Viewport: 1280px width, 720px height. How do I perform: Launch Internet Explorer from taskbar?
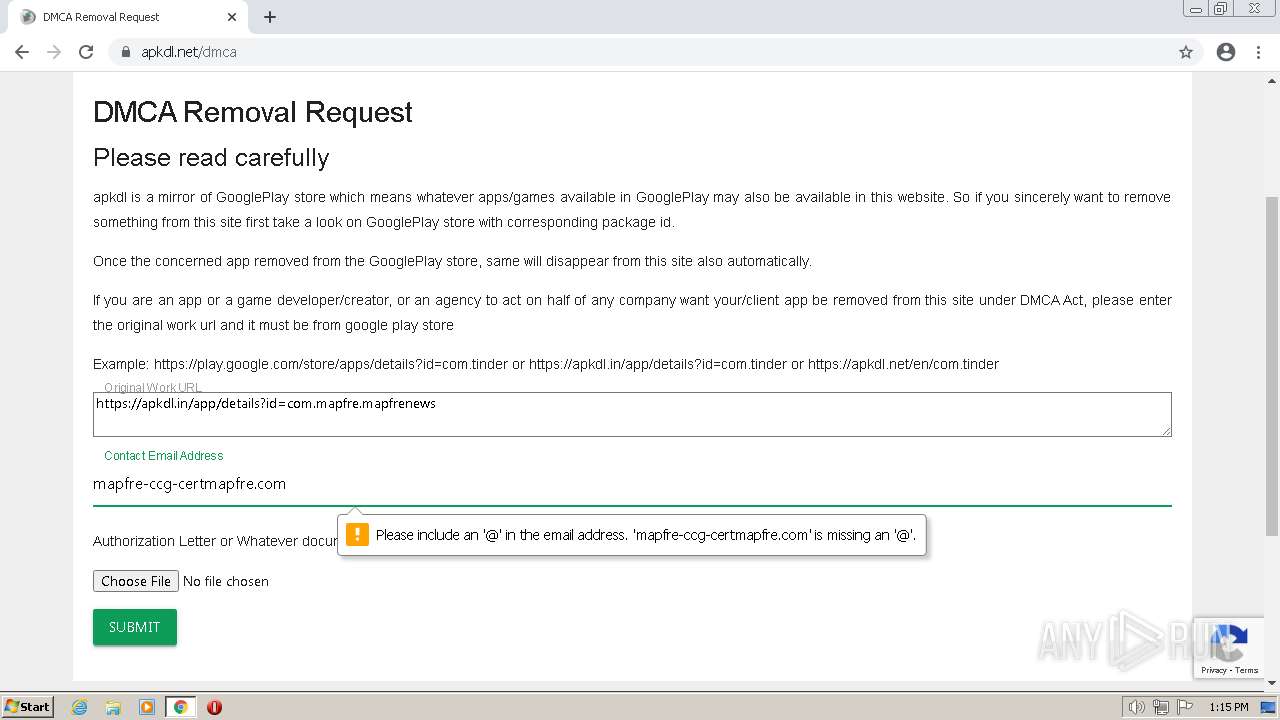pyautogui.click(x=79, y=707)
